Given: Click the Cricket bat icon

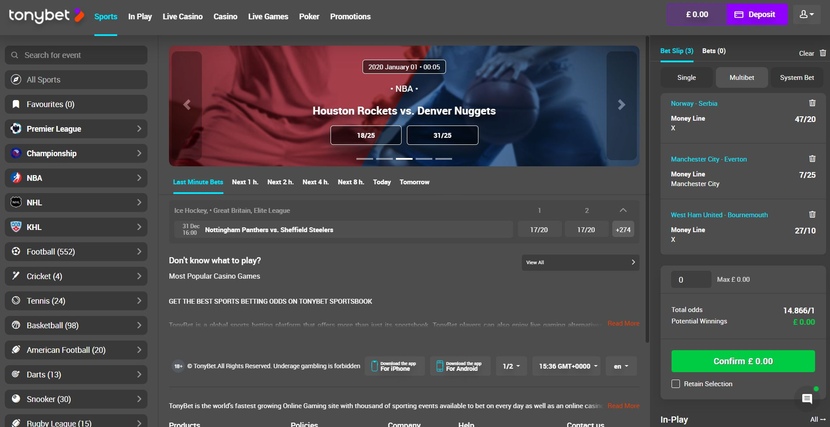Looking at the screenshot, I should 16,276.
